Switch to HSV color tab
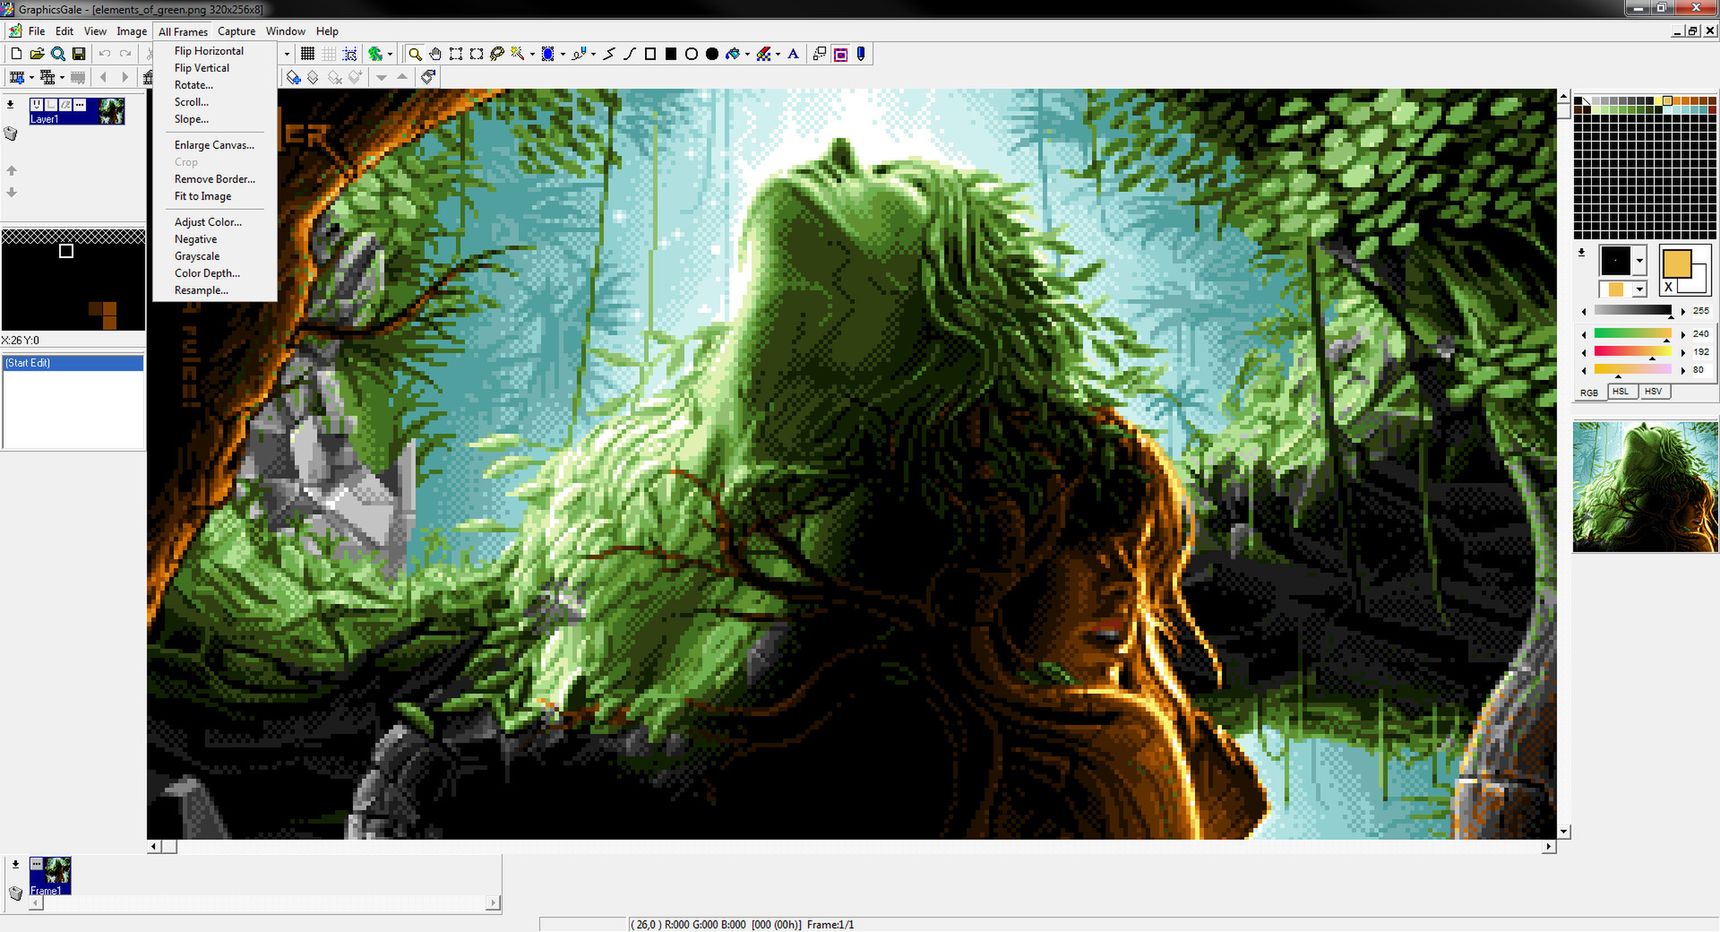This screenshot has width=1720, height=932. click(x=1653, y=391)
